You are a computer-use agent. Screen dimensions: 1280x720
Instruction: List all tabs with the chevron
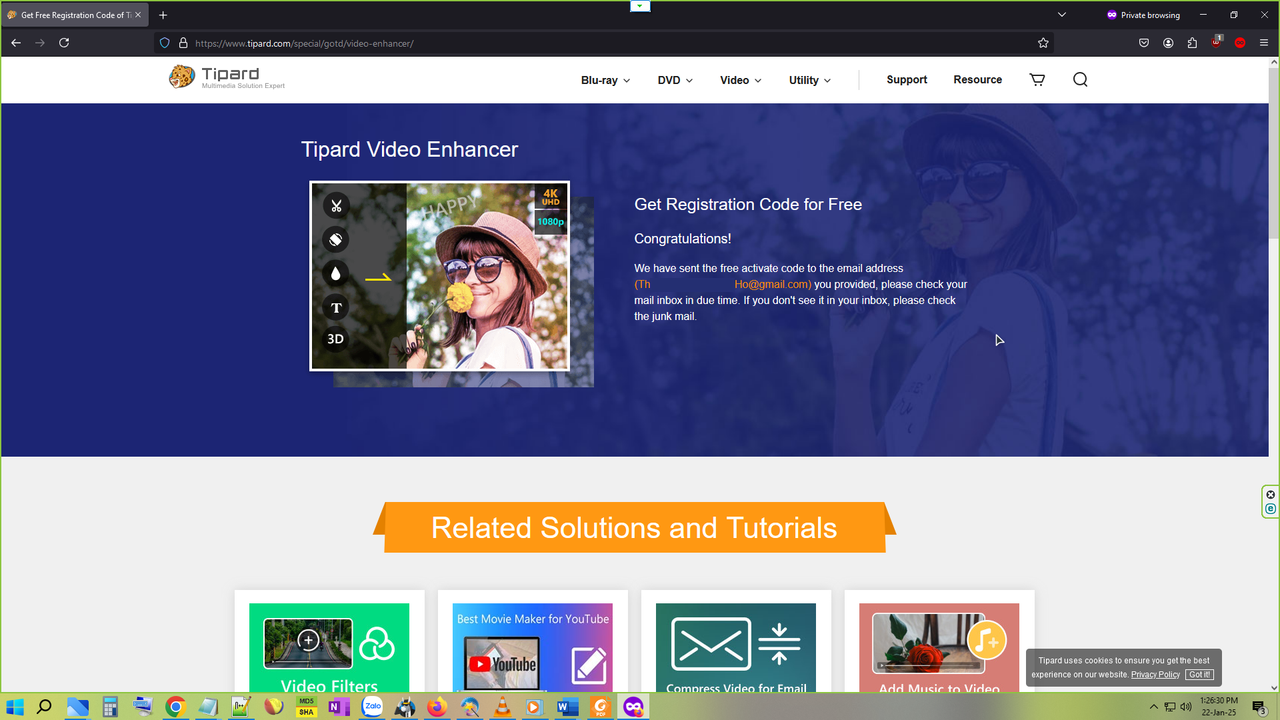(x=1062, y=15)
